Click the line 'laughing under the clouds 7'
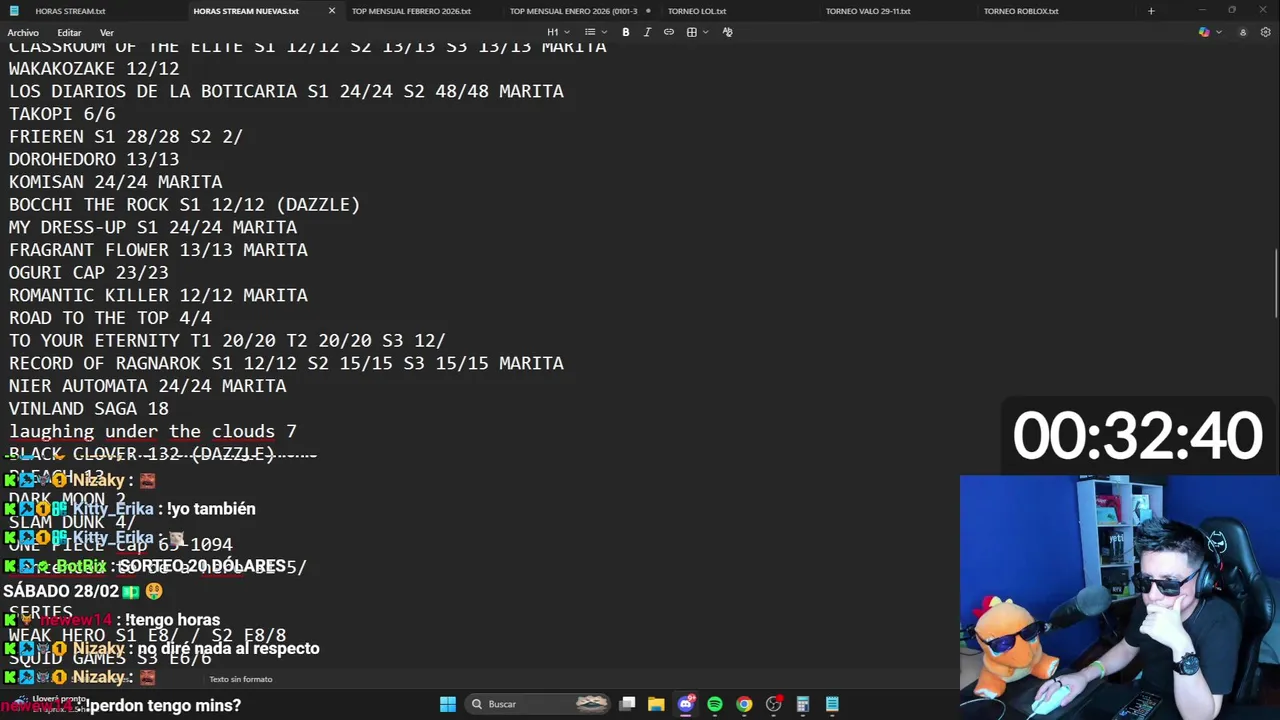Viewport: 1280px width, 720px height. point(153,432)
